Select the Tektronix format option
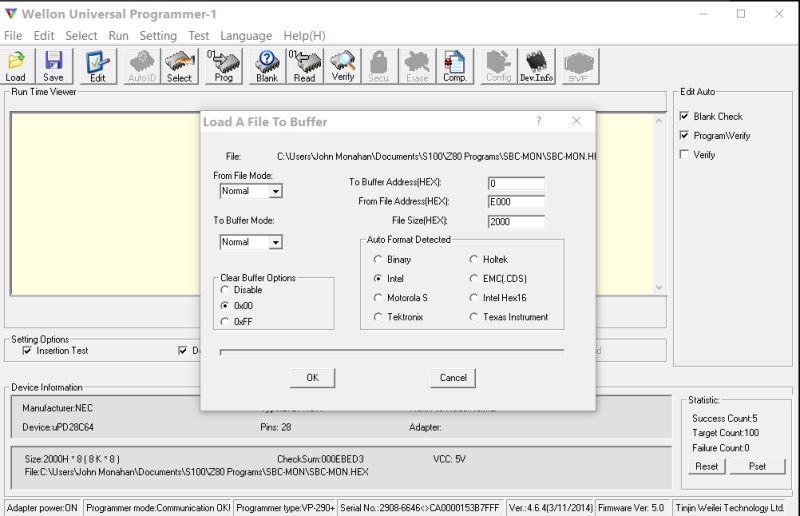Image resolution: width=800 pixels, height=516 pixels. (378, 317)
